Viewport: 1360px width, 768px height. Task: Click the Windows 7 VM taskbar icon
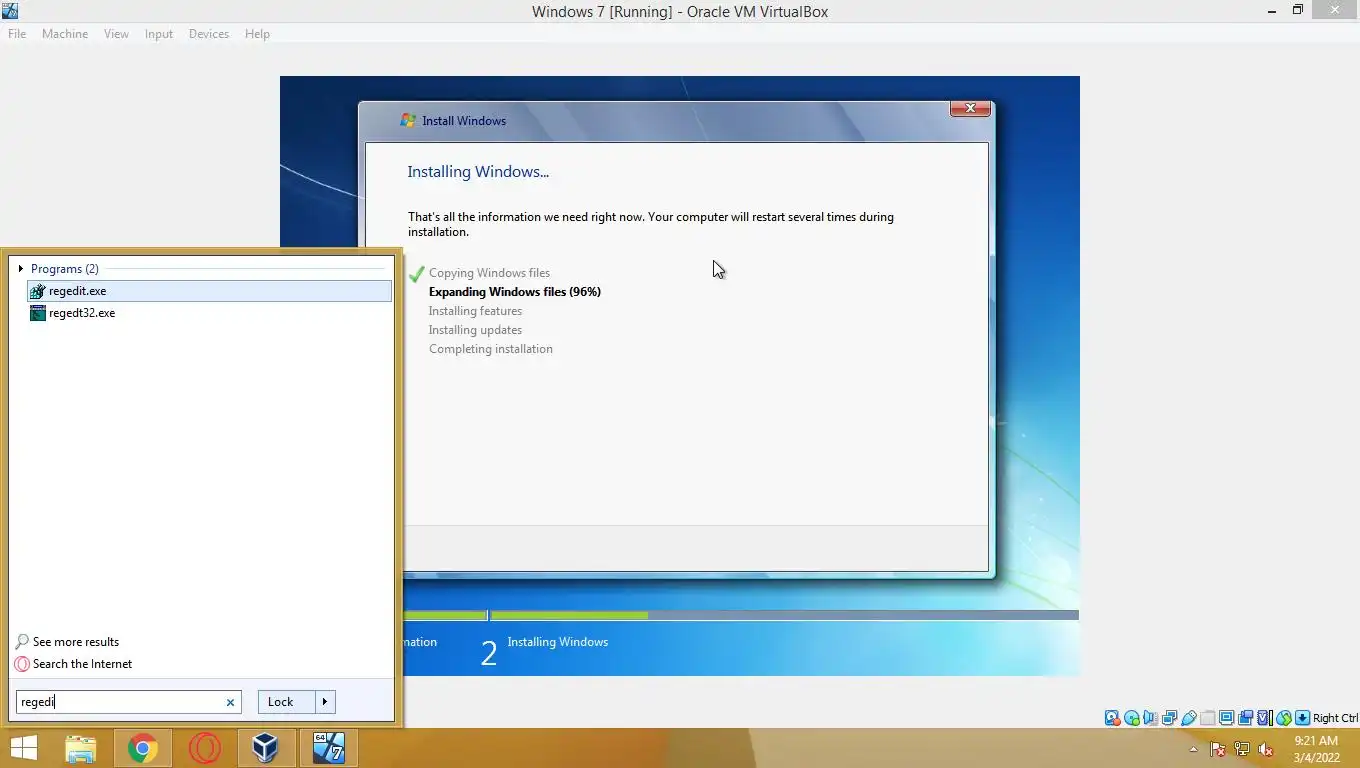328,748
